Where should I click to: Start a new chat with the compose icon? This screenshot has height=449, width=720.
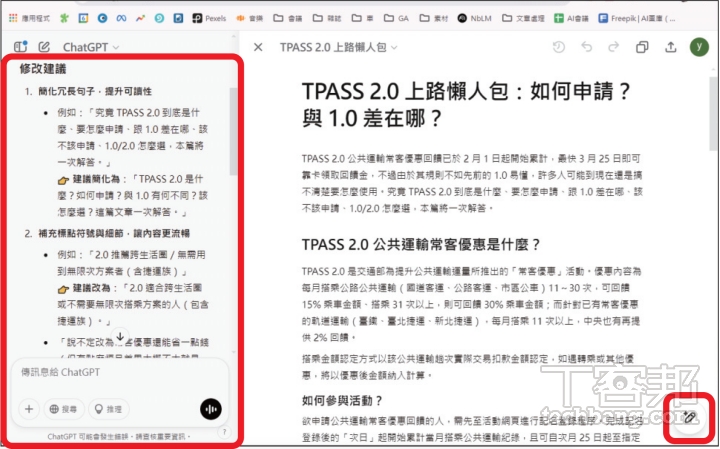44,47
